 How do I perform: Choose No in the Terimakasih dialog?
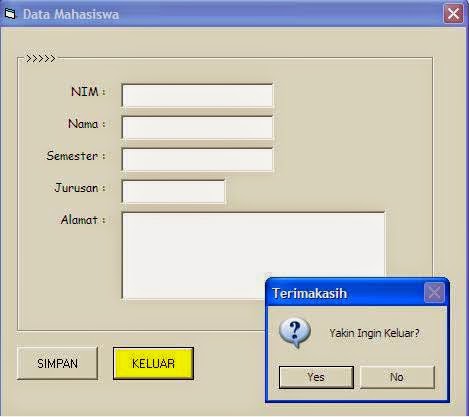(397, 377)
